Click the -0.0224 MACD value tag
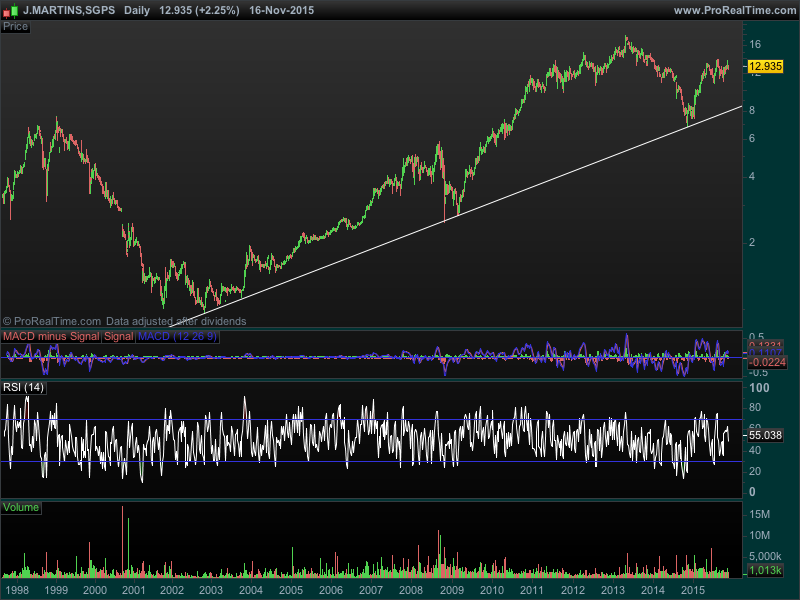800x600 pixels. (767, 362)
